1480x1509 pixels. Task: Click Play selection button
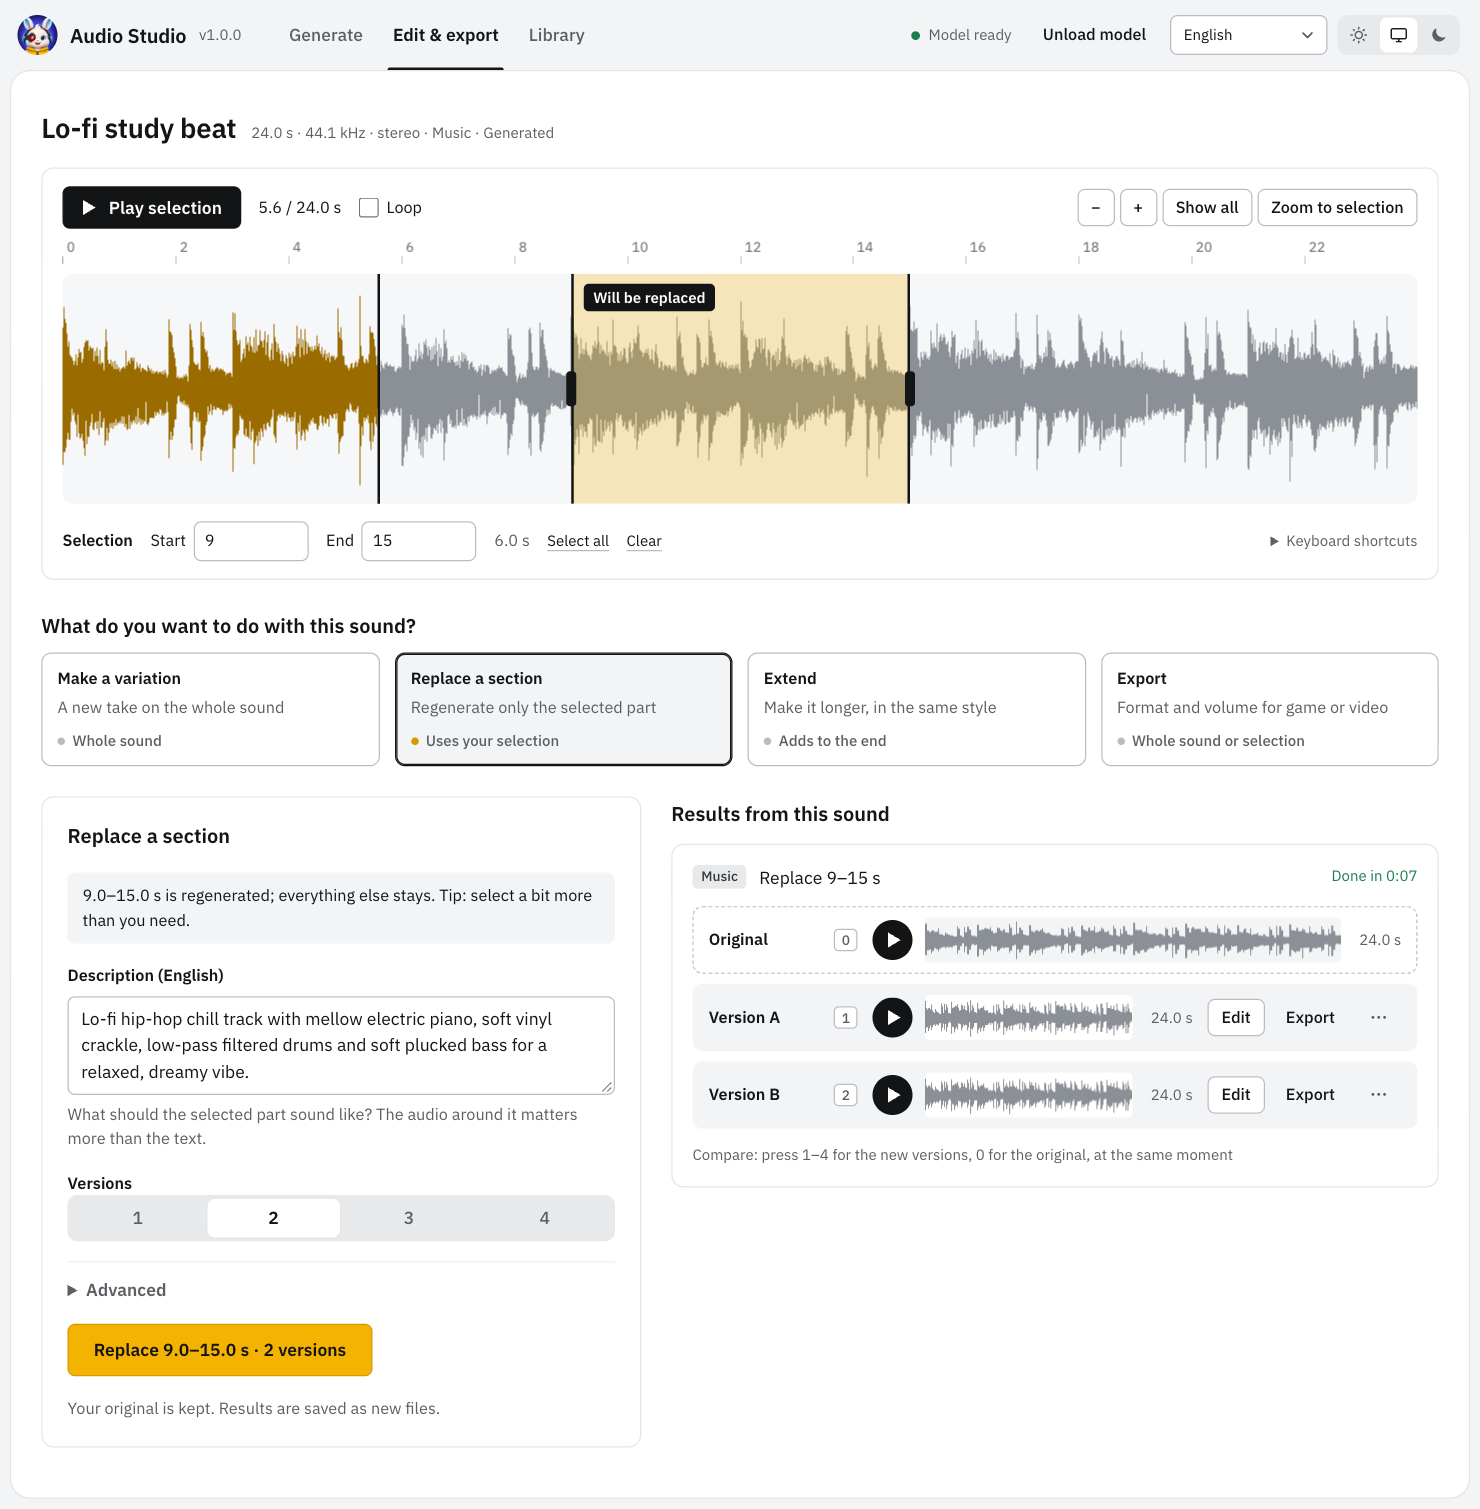pos(152,208)
